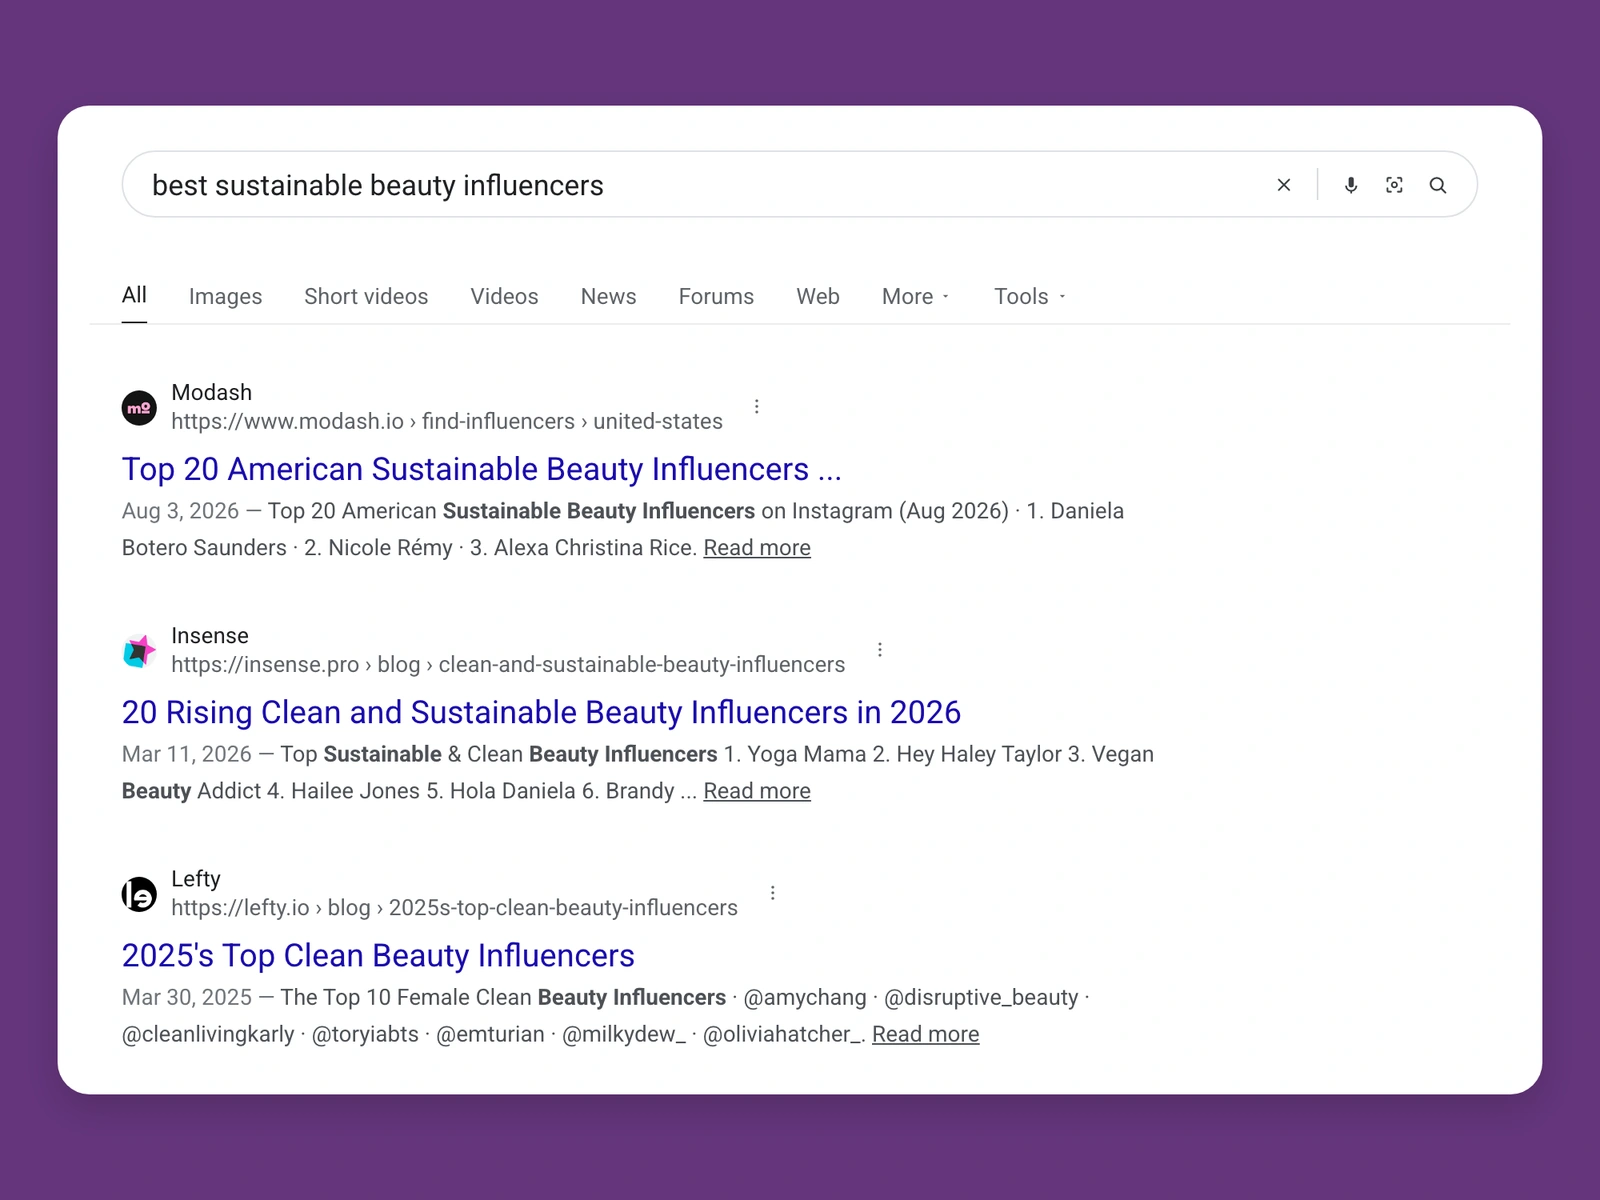The width and height of the screenshot is (1600, 1200).
Task: Open the Modash result options menu
Action: tap(757, 406)
